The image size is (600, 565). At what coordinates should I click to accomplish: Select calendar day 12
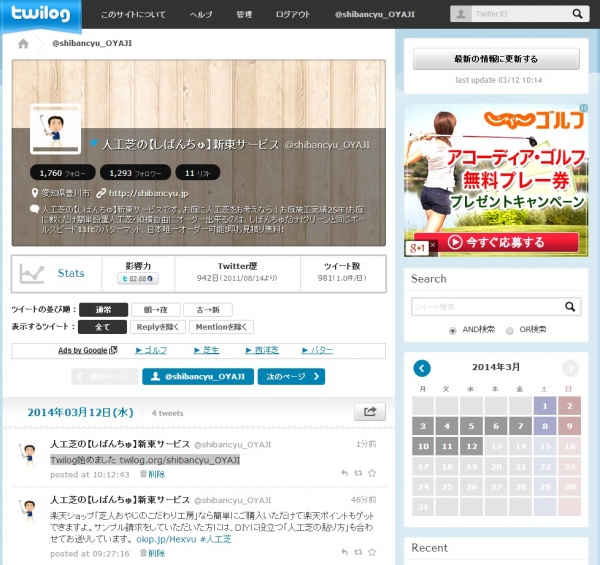pyautogui.click(x=471, y=446)
